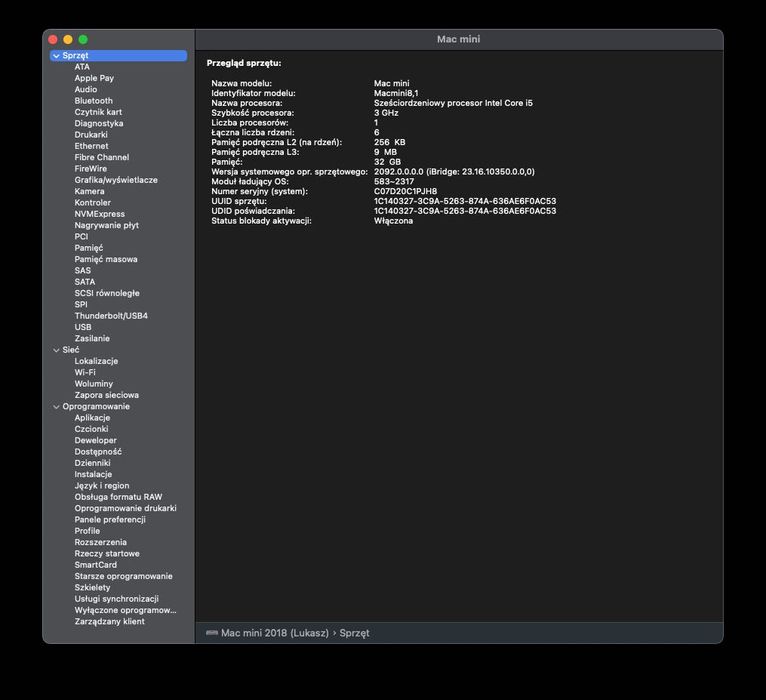Screen dimensions: 766x700
Task: Select SAS in the sidebar
Action: point(83,271)
